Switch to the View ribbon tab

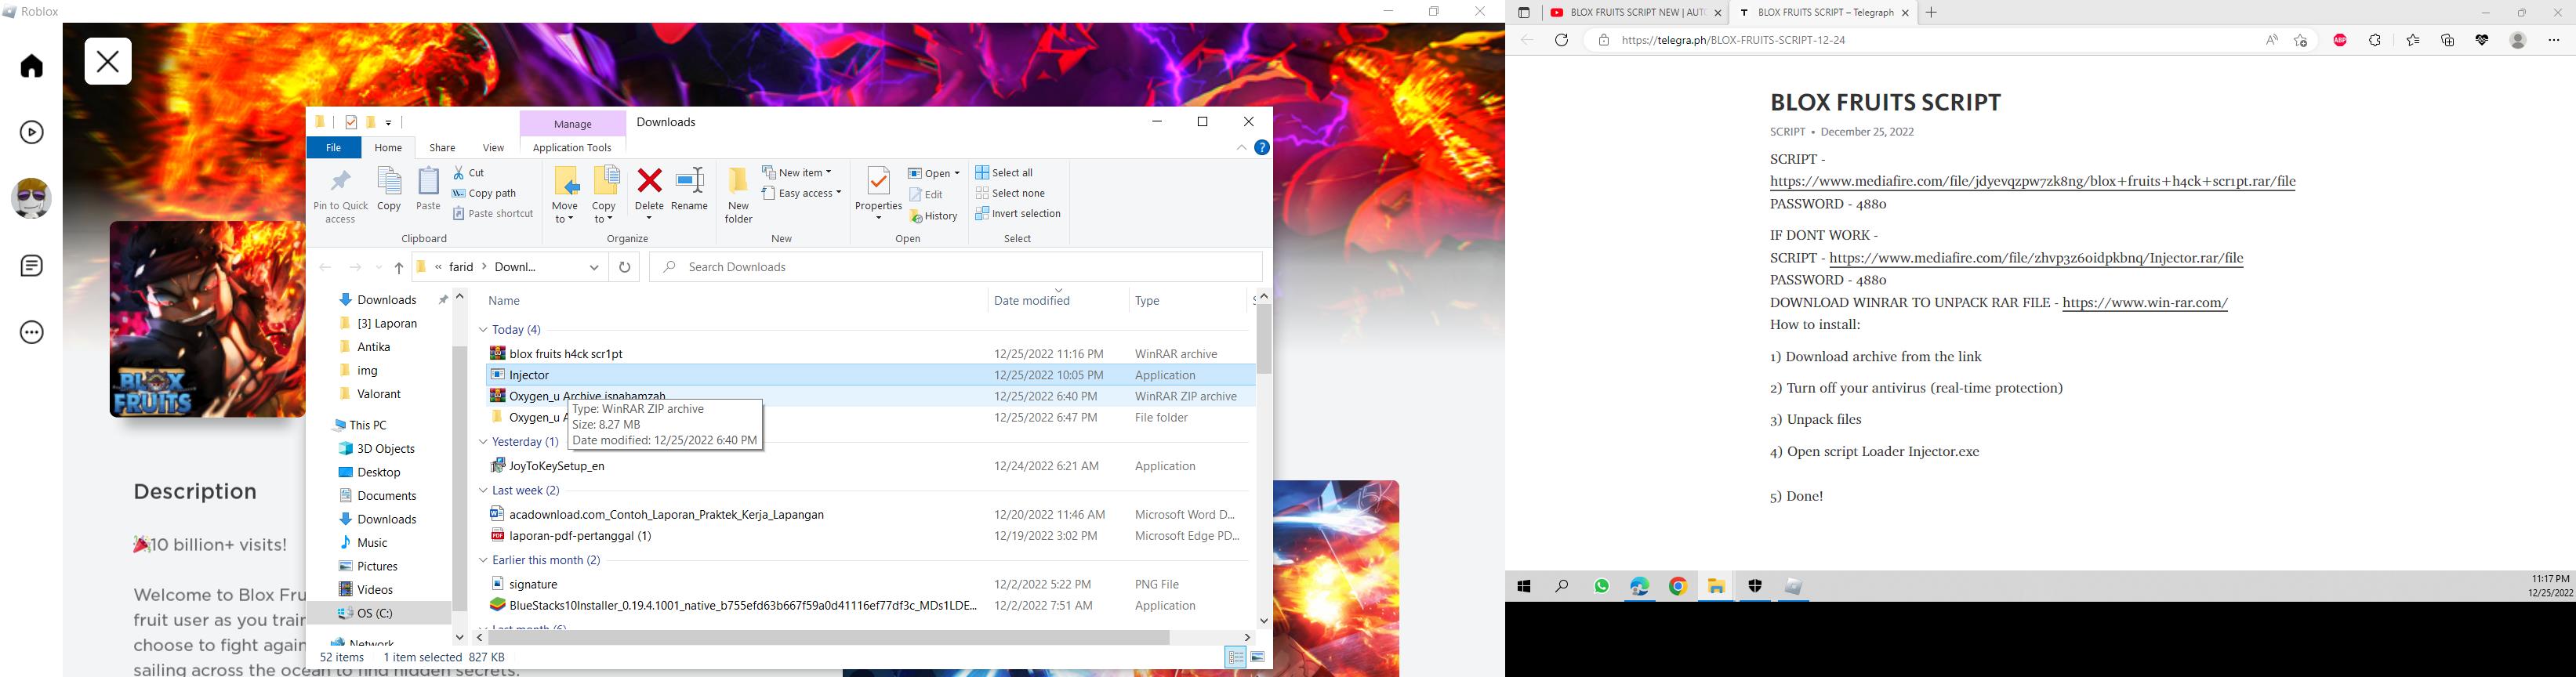pyautogui.click(x=493, y=148)
